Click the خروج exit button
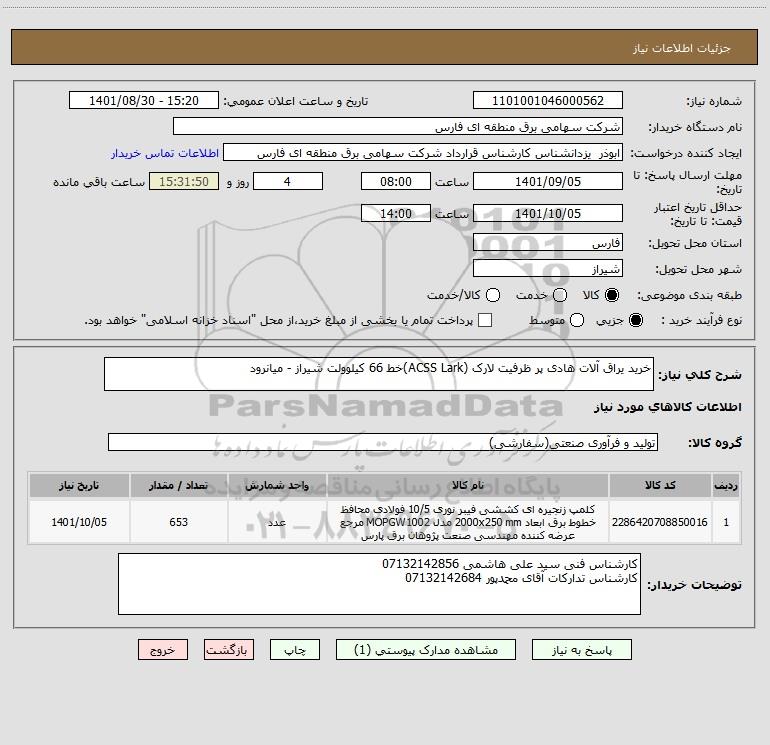Image resolution: width=770 pixels, height=745 pixels. tap(163, 650)
